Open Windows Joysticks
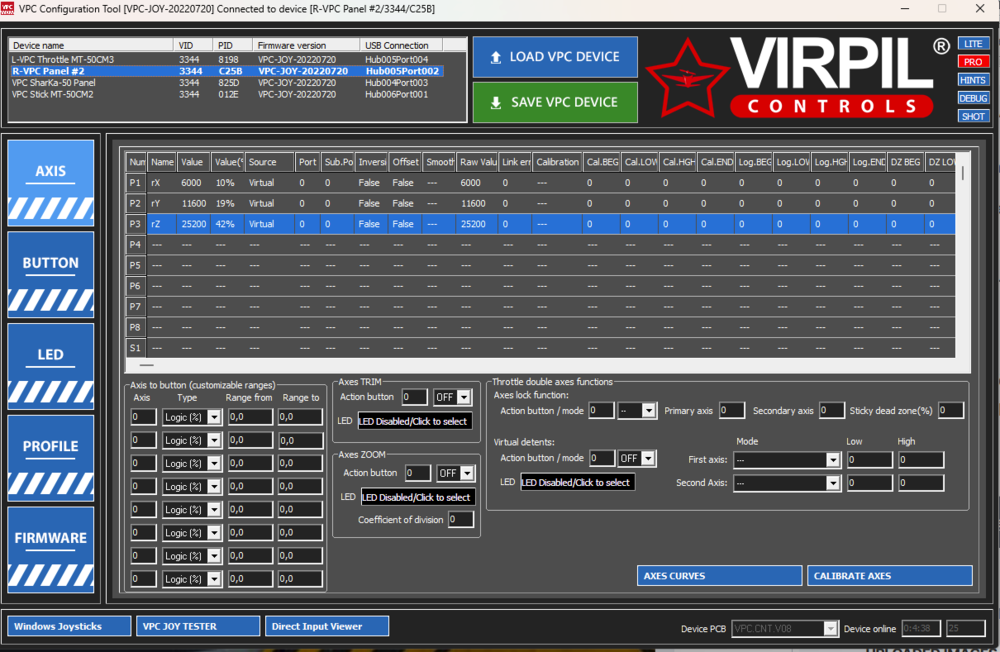 [70, 626]
